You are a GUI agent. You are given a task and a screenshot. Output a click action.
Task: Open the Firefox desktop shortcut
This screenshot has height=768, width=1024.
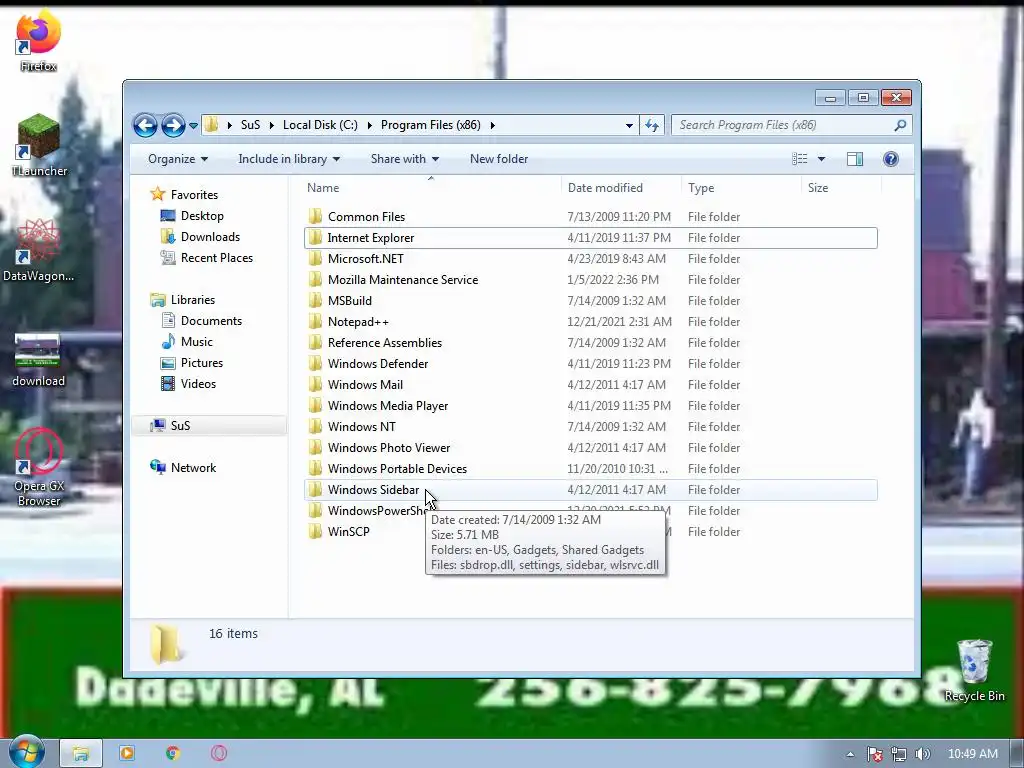(38, 39)
